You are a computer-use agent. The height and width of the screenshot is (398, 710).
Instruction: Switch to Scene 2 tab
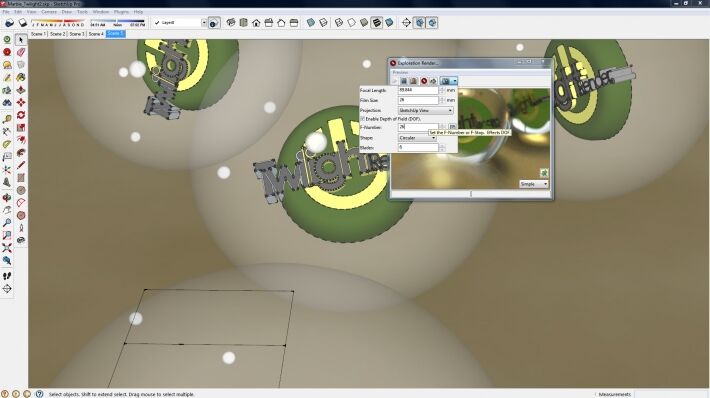[x=58, y=34]
